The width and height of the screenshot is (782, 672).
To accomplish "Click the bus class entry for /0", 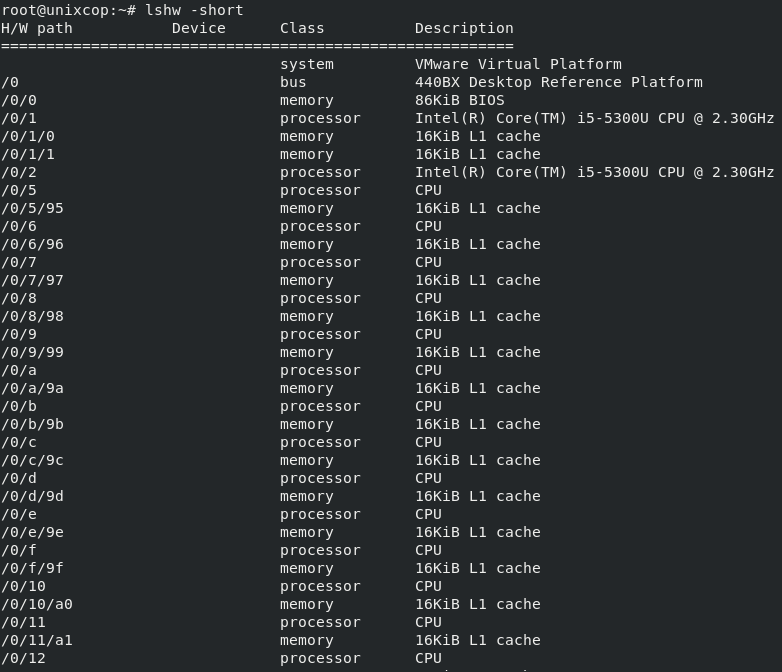I will coord(293,82).
